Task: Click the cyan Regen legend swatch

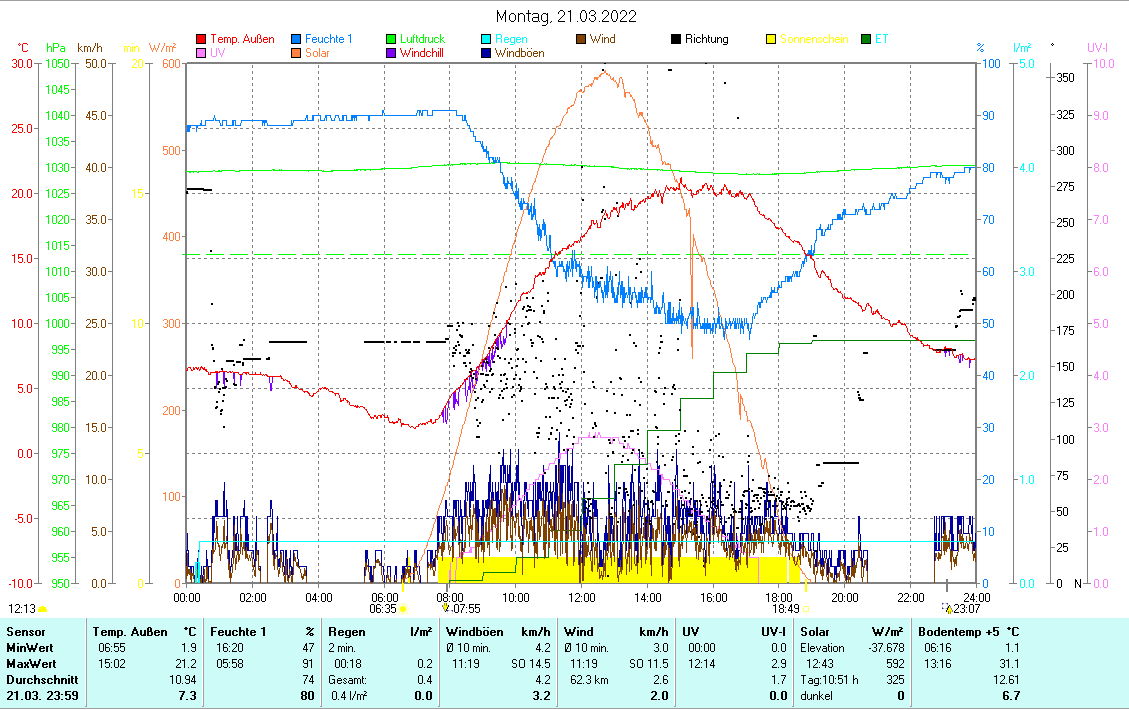Action: [486, 40]
